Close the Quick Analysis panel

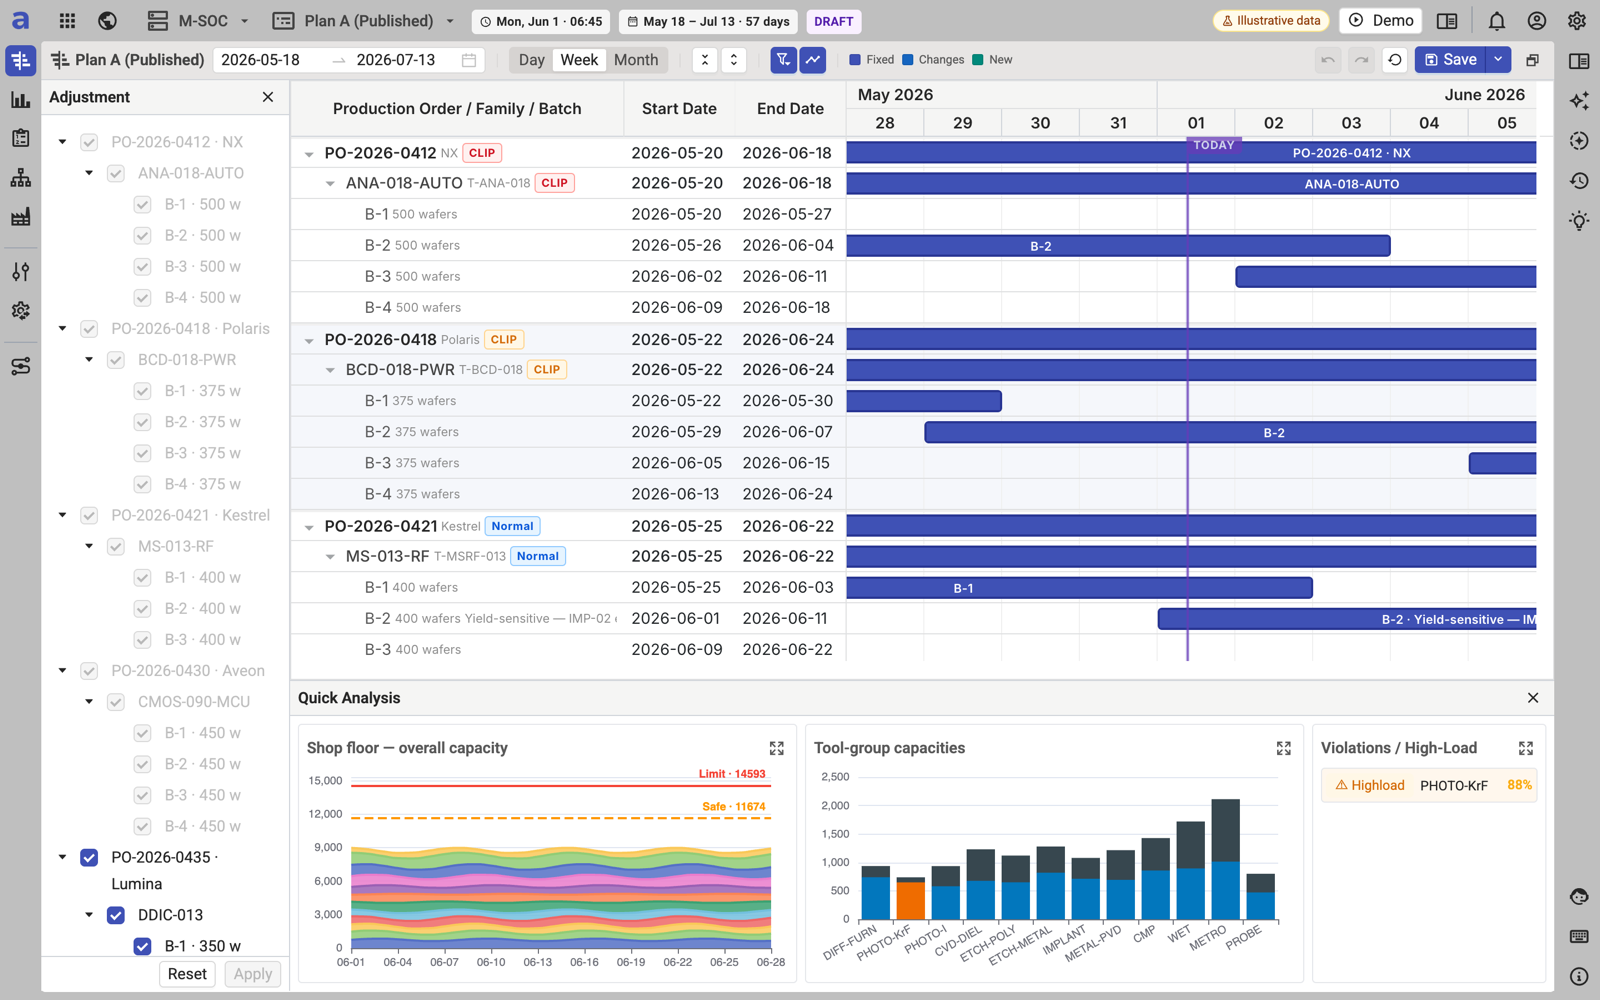[x=1533, y=698]
